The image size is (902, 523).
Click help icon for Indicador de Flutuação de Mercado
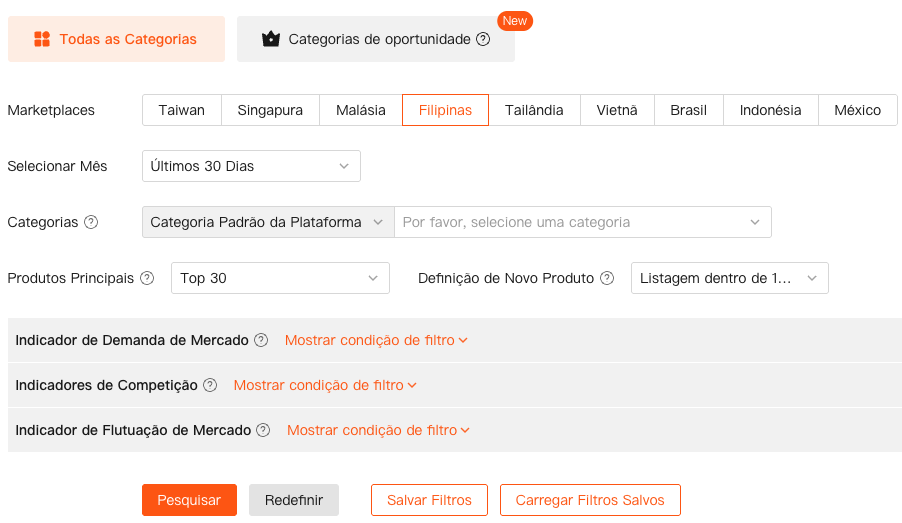click(263, 430)
